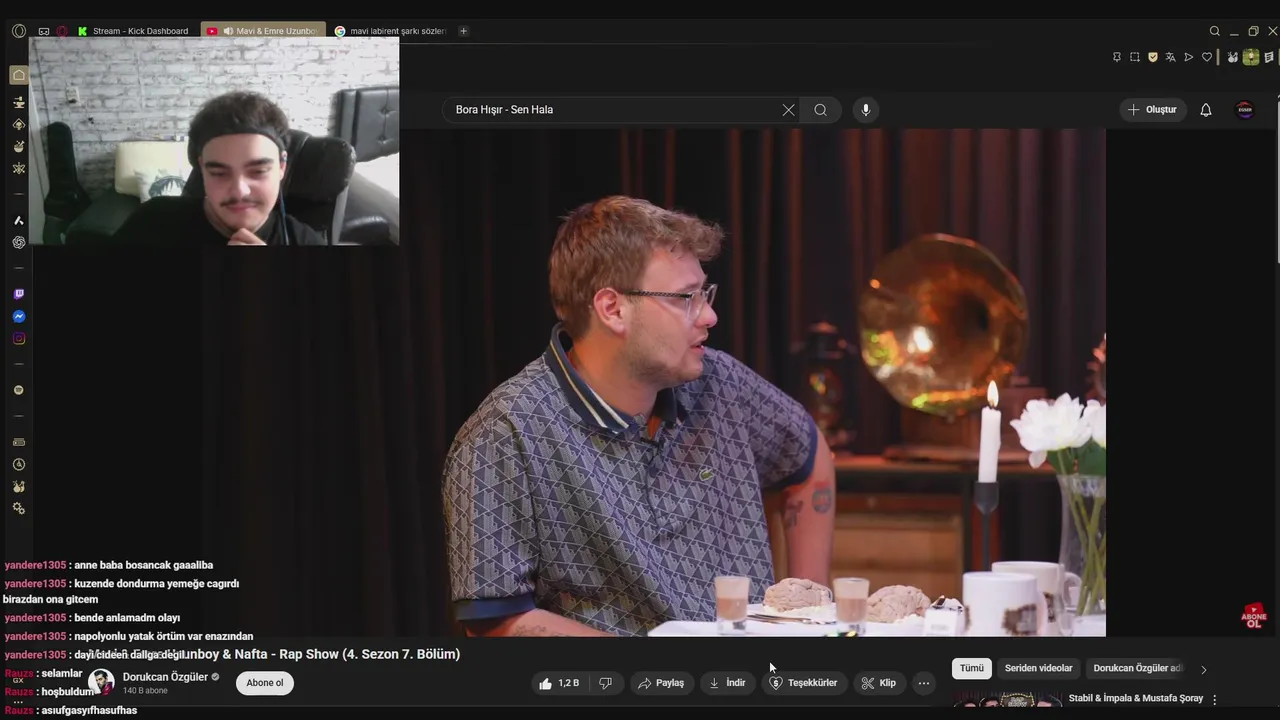Open the ad blocker shield icon

point(1153,57)
